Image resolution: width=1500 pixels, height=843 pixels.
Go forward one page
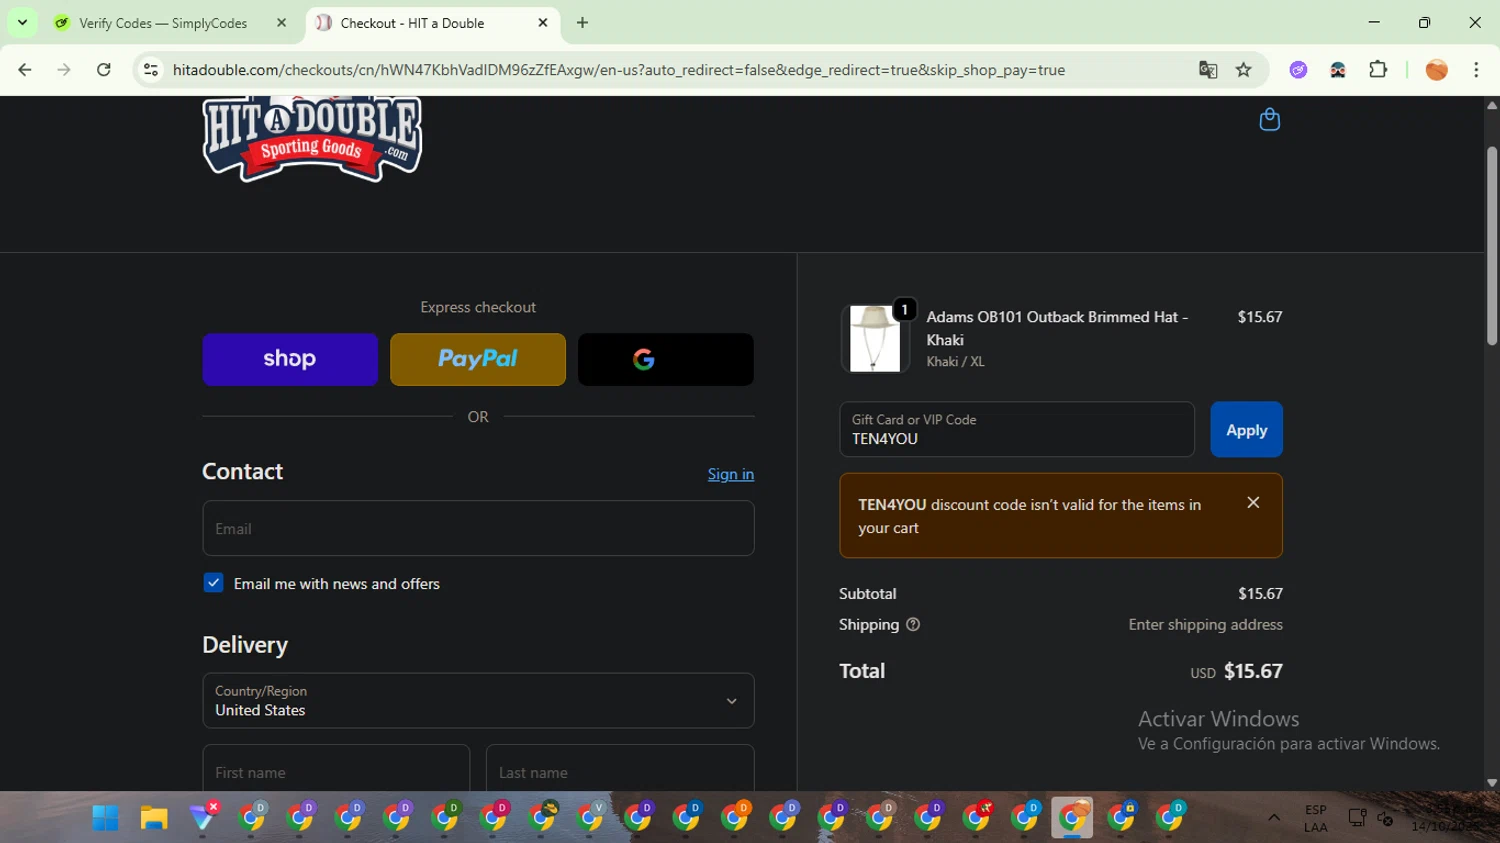[x=64, y=70]
